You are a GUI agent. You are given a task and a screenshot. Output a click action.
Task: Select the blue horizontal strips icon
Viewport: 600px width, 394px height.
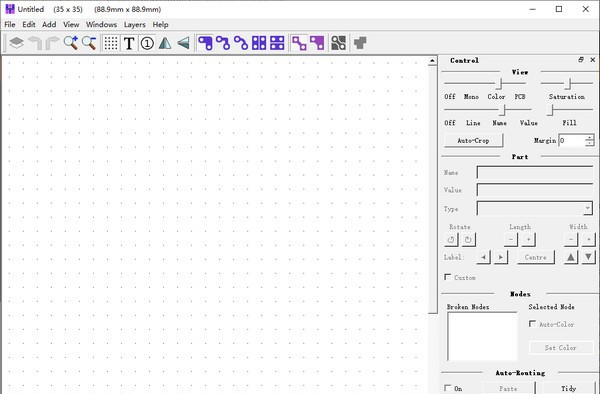(x=277, y=43)
